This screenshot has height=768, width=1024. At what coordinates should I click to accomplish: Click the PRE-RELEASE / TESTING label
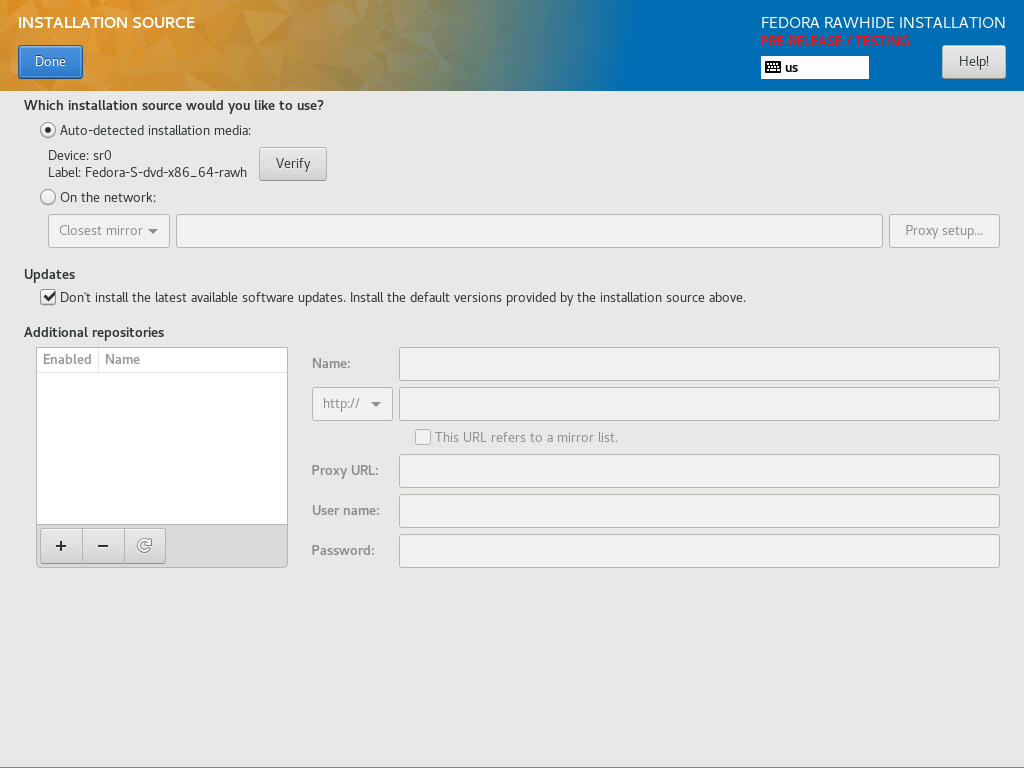tap(835, 41)
